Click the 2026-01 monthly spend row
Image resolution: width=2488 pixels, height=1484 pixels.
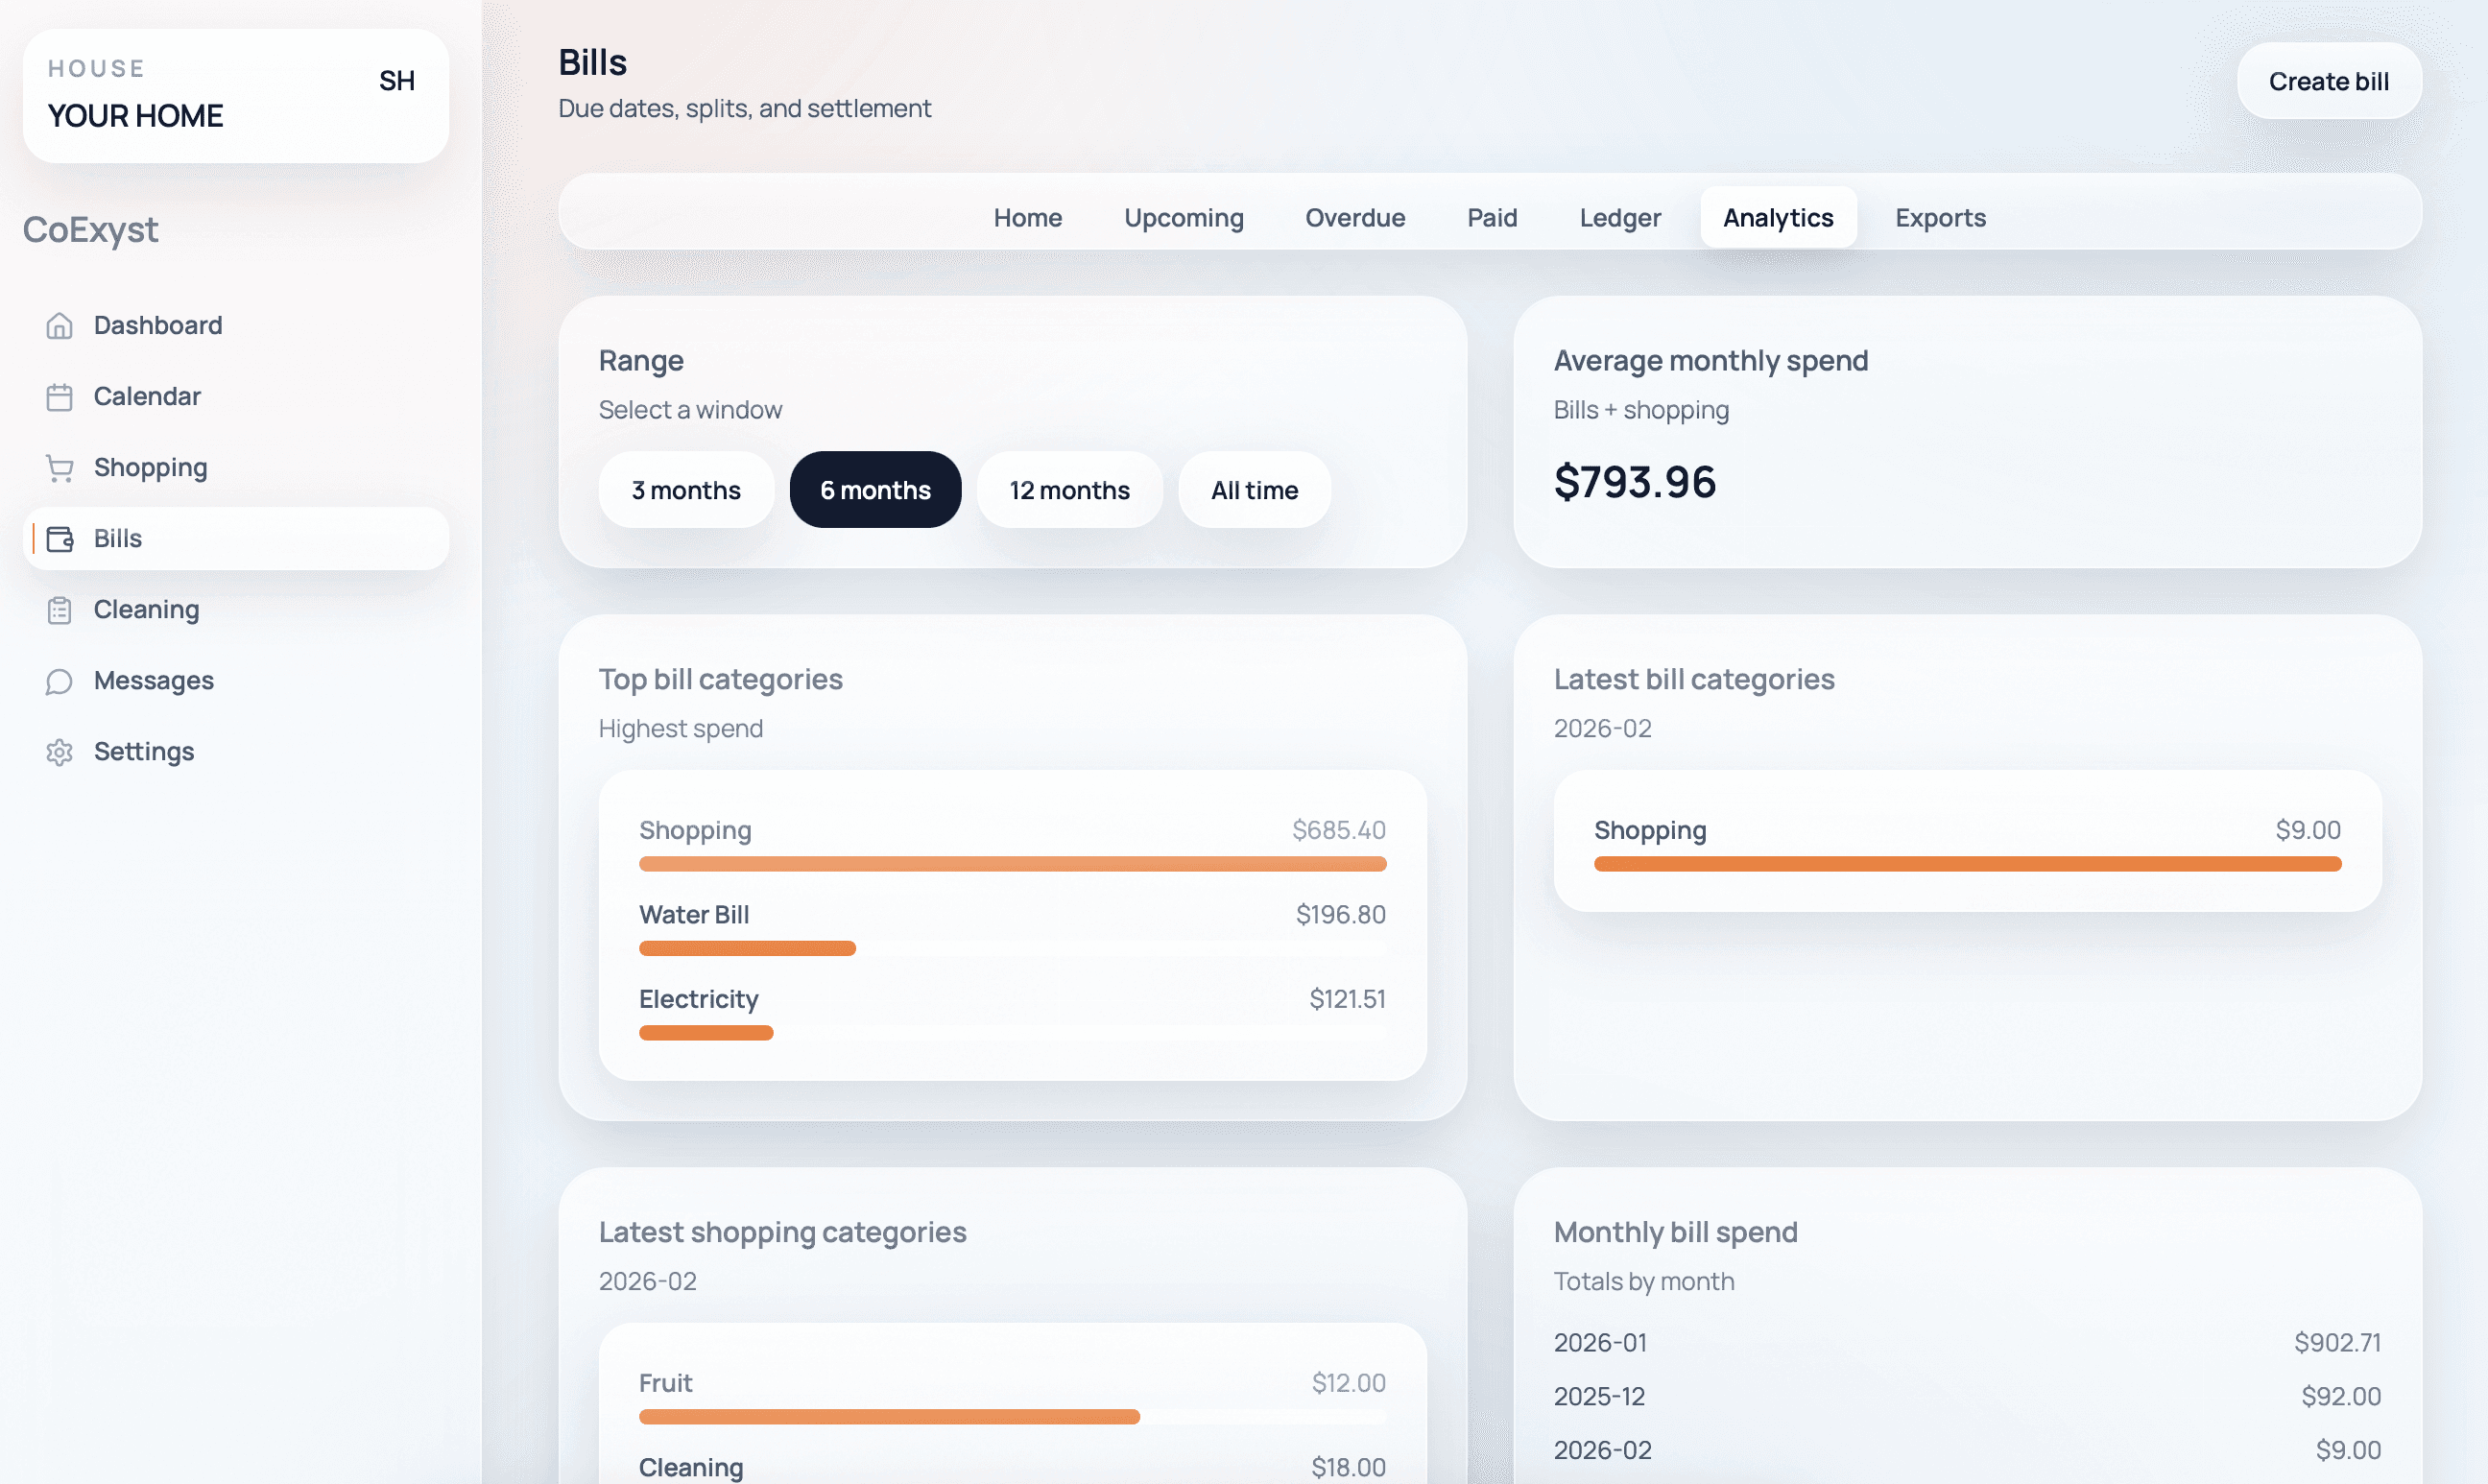[x=1966, y=1342]
